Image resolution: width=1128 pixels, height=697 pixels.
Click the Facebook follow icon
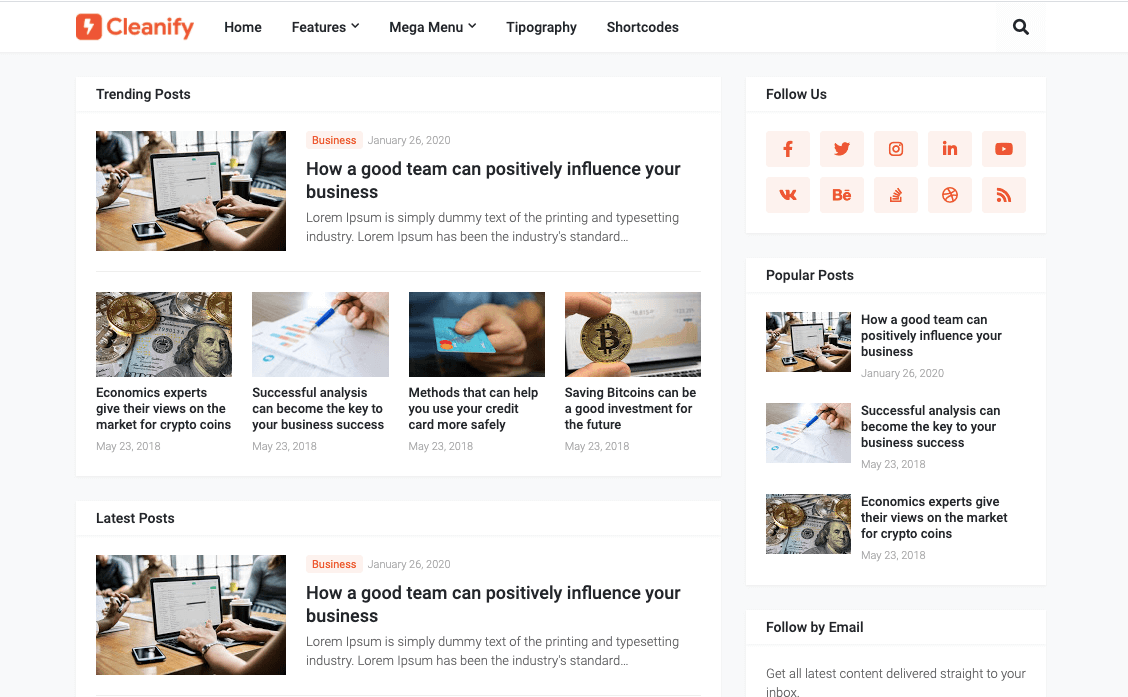(x=788, y=149)
